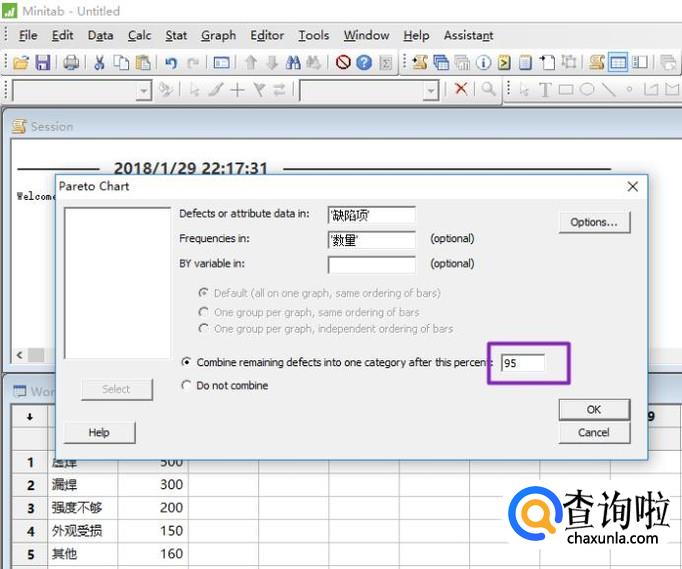Image resolution: width=682 pixels, height=569 pixels.
Task: Click the percent field containing 95
Action: click(522, 363)
